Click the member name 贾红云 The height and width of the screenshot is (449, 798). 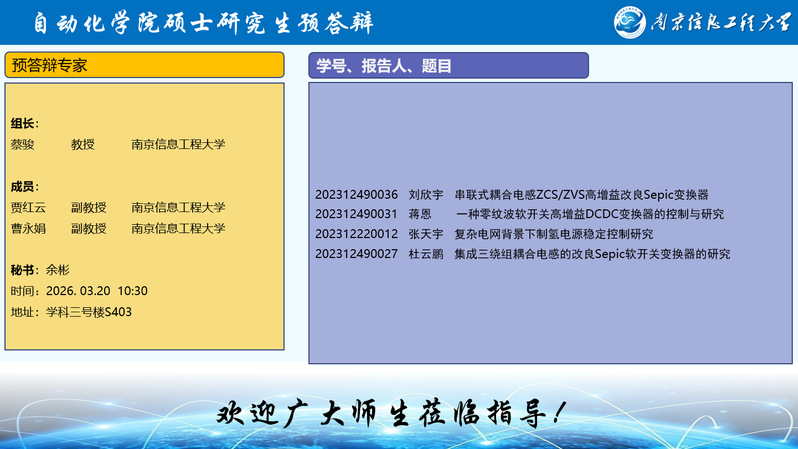28,208
